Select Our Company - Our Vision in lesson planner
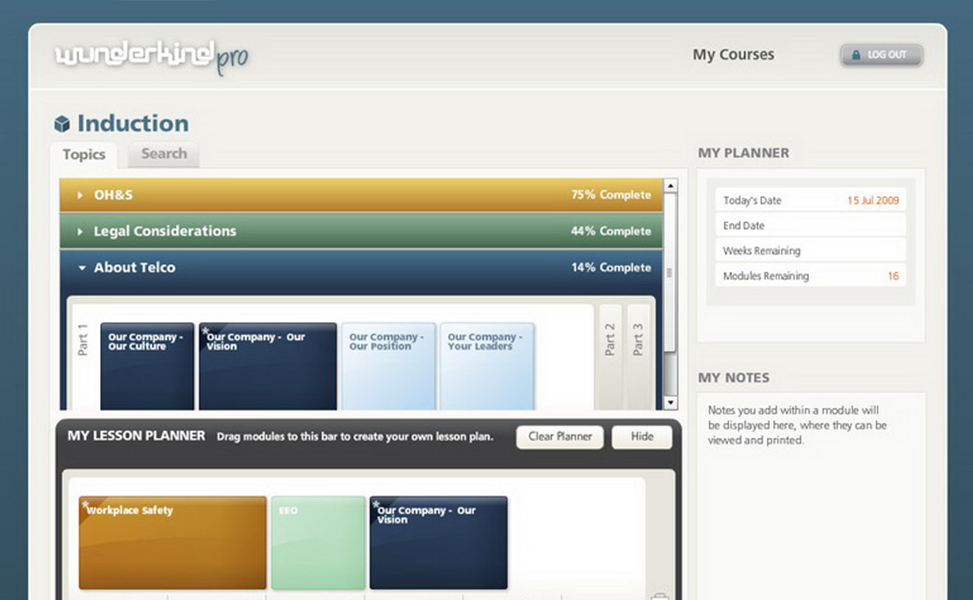Viewport: 973px width, 600px height. click(439, 542)
